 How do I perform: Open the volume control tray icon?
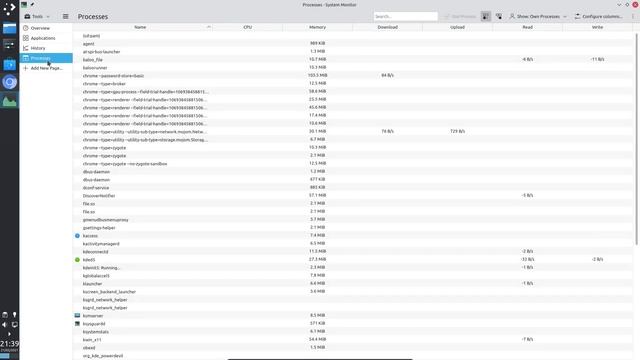(x=4, y=325)
